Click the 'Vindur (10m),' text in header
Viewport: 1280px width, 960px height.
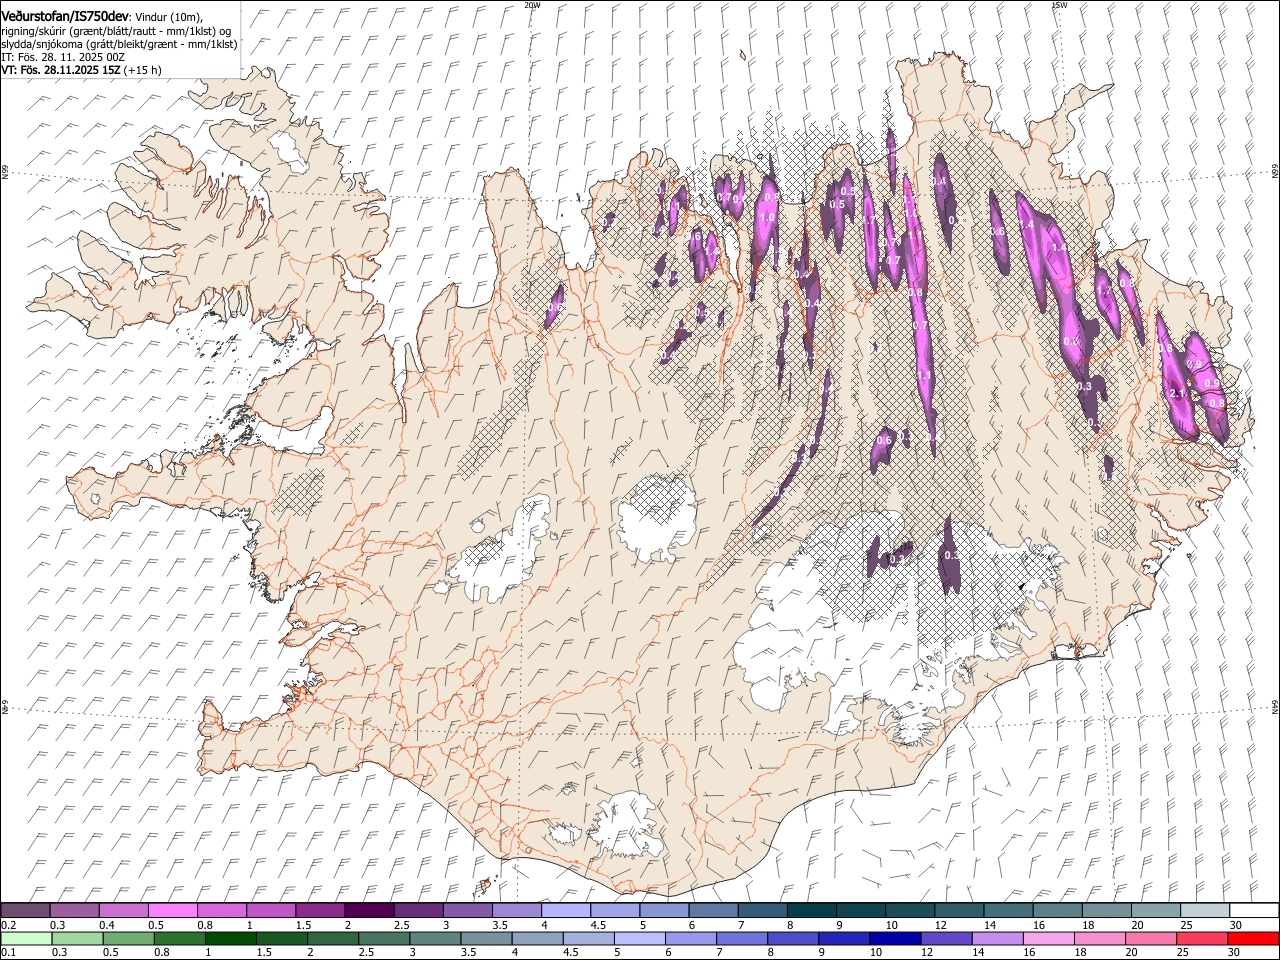[167, 17]
